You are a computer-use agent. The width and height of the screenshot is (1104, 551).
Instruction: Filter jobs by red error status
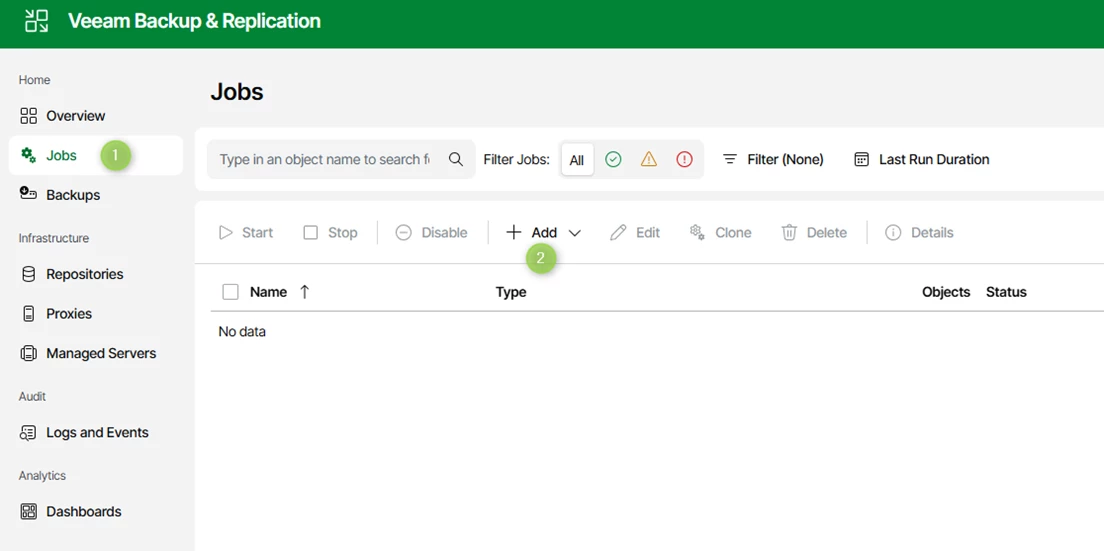coord(684,160)
